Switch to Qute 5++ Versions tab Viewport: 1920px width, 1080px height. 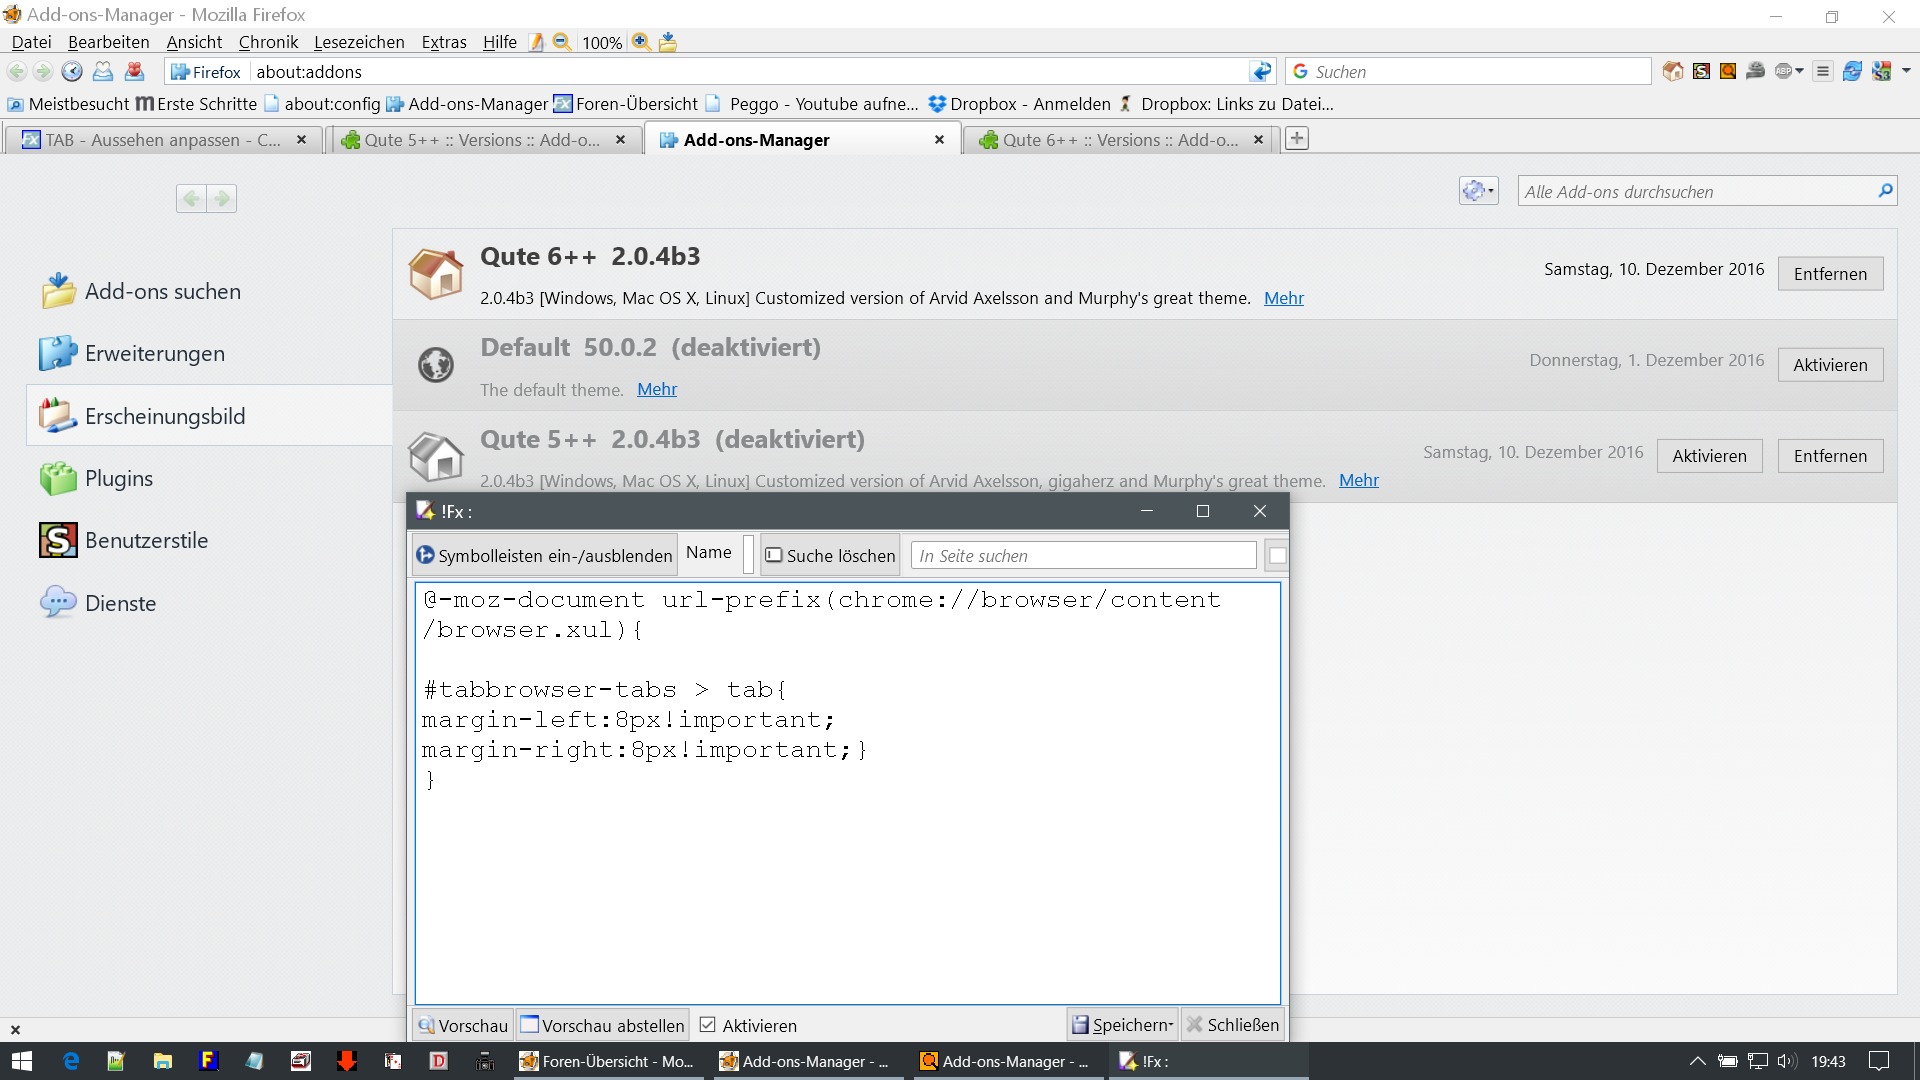click(x=482, y=140)
